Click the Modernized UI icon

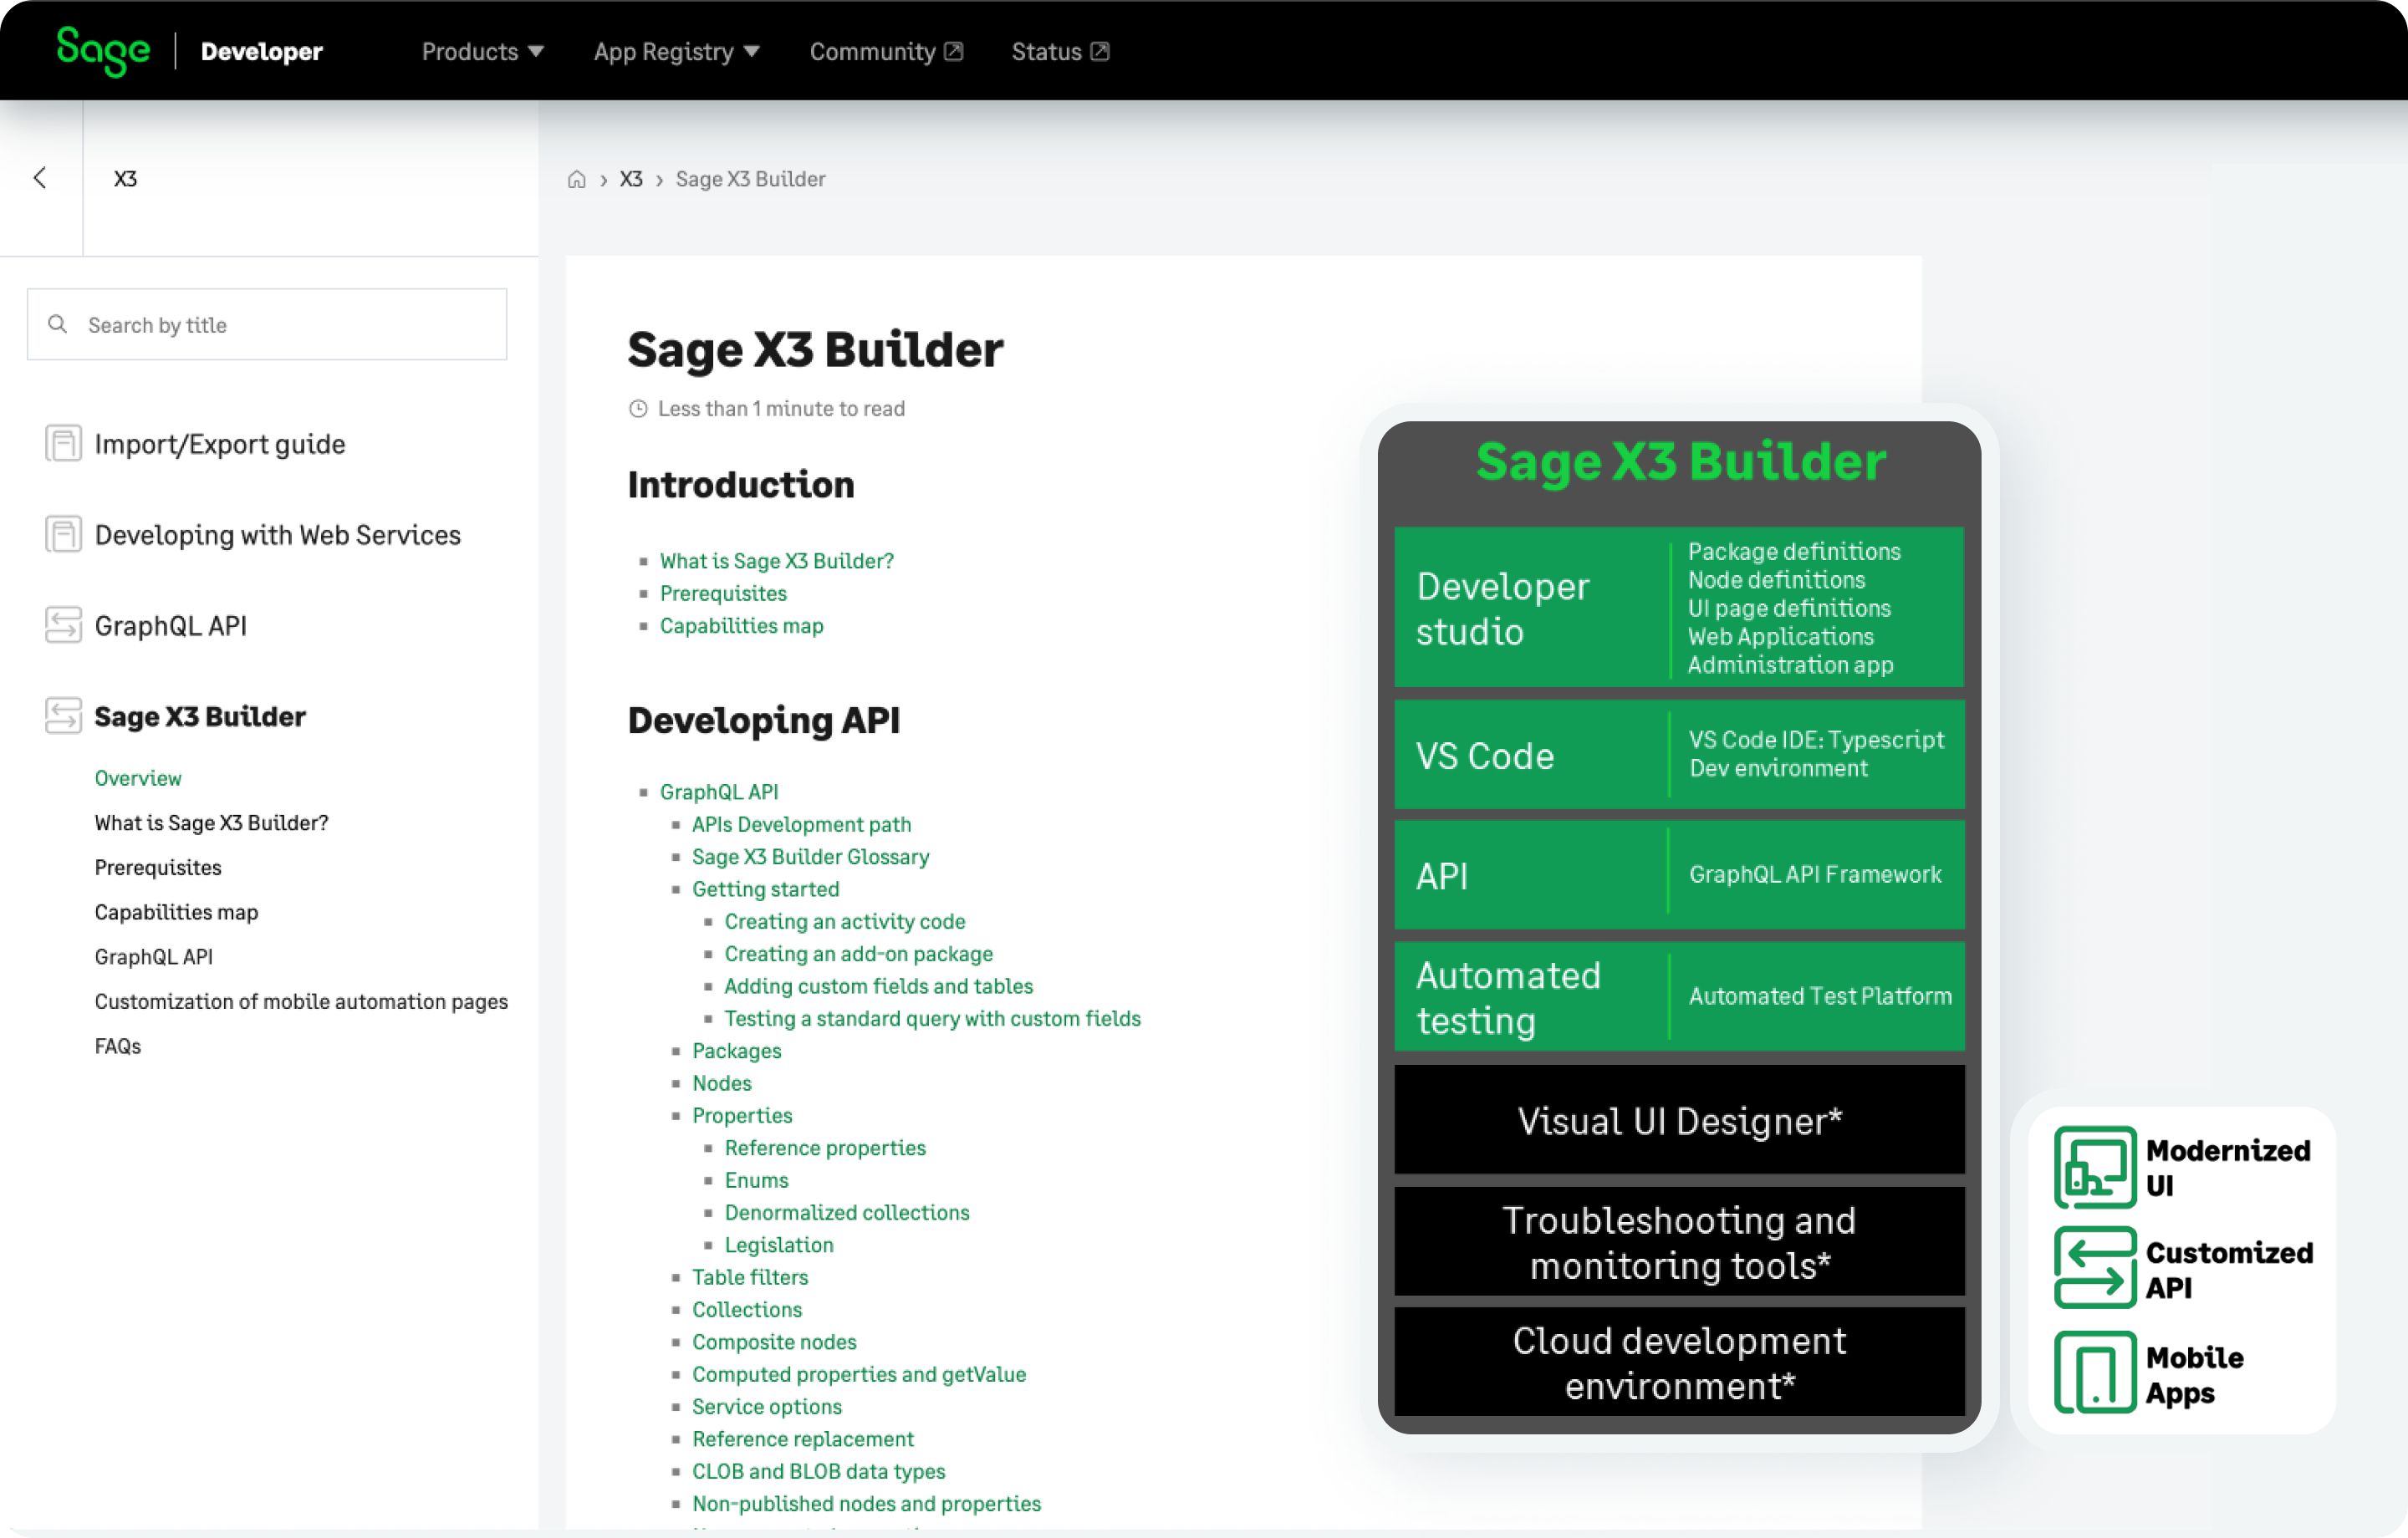tap(2095, 1167)
